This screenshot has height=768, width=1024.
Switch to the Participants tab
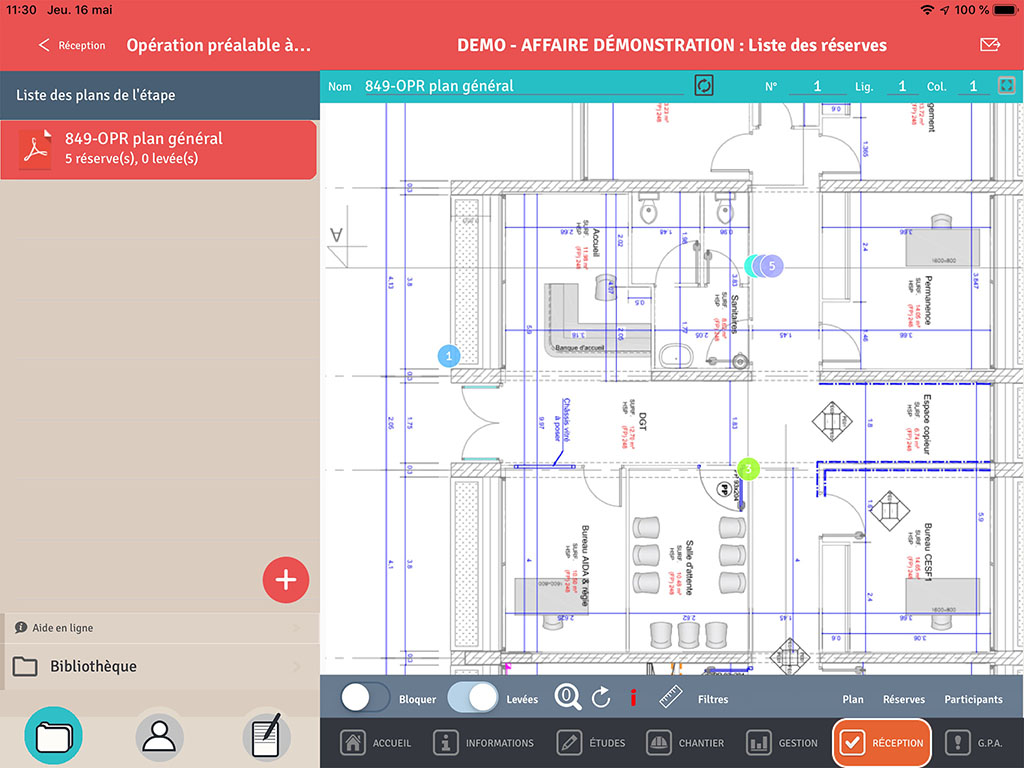click(x=973, y=699)
